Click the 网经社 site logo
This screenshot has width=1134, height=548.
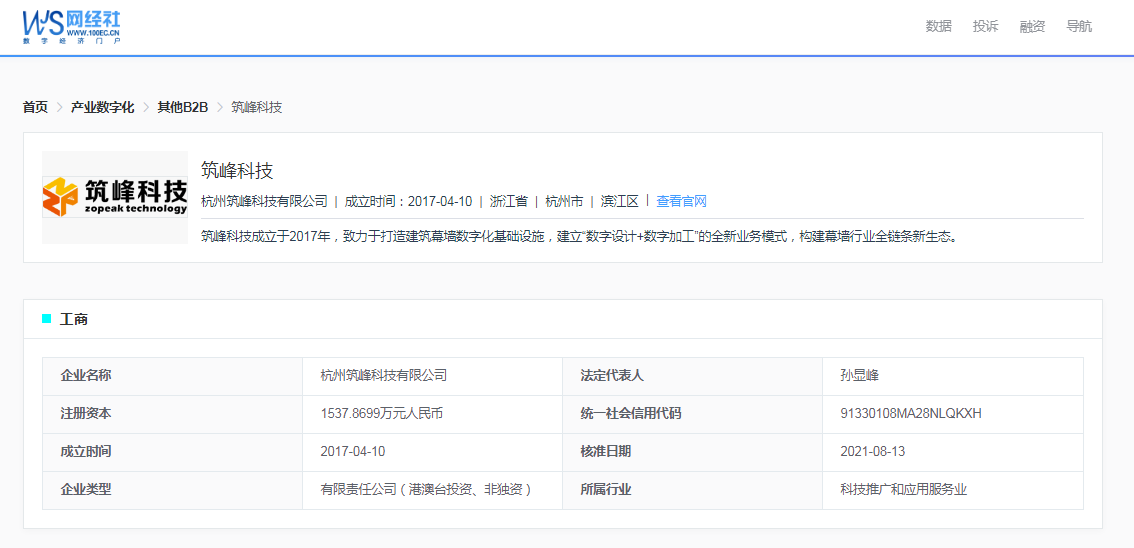click(71, 27)
